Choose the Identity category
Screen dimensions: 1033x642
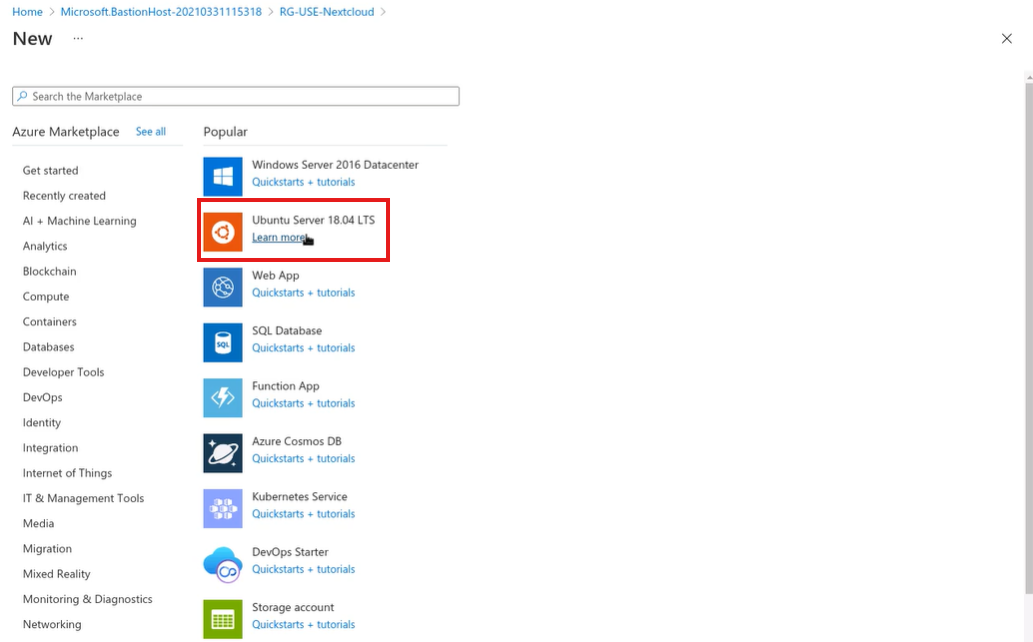tap(42, 423)
